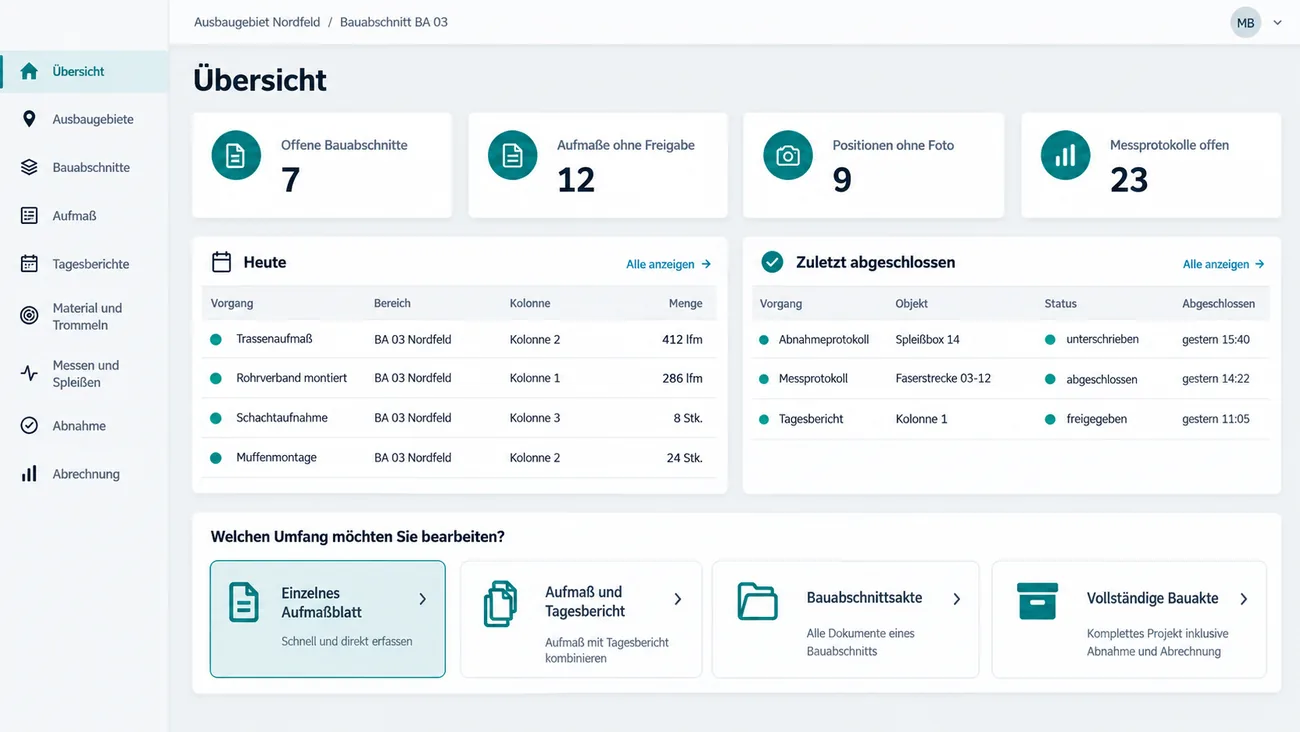Click the MB user avatar
The image size is (1300, 732).
point(1245,23)
